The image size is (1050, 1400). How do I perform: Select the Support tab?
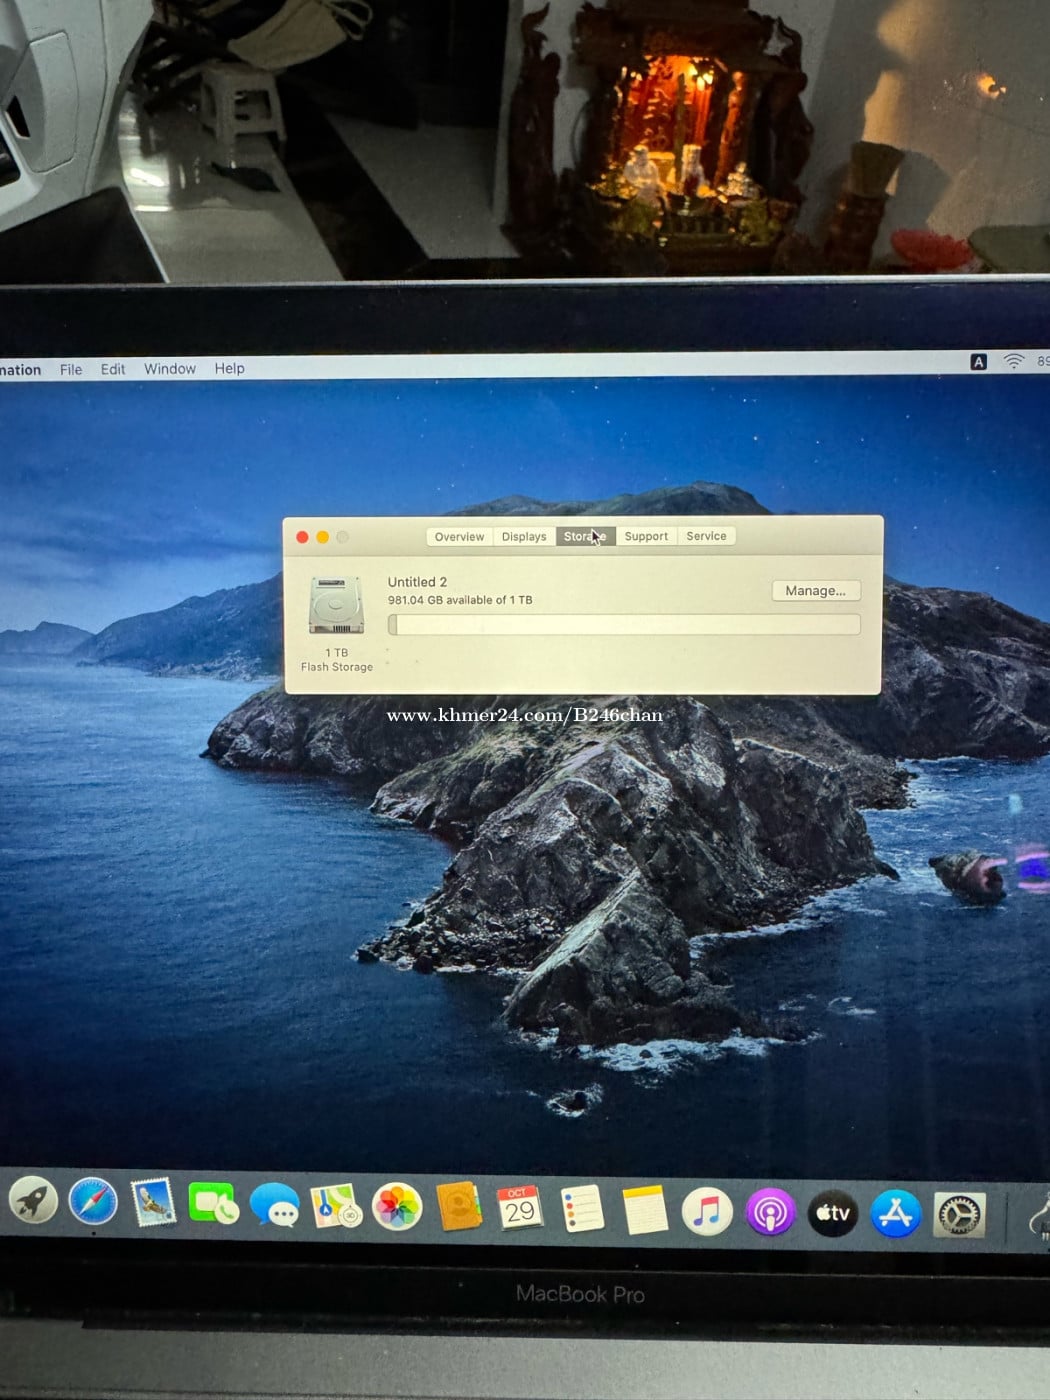pos(646,537)
